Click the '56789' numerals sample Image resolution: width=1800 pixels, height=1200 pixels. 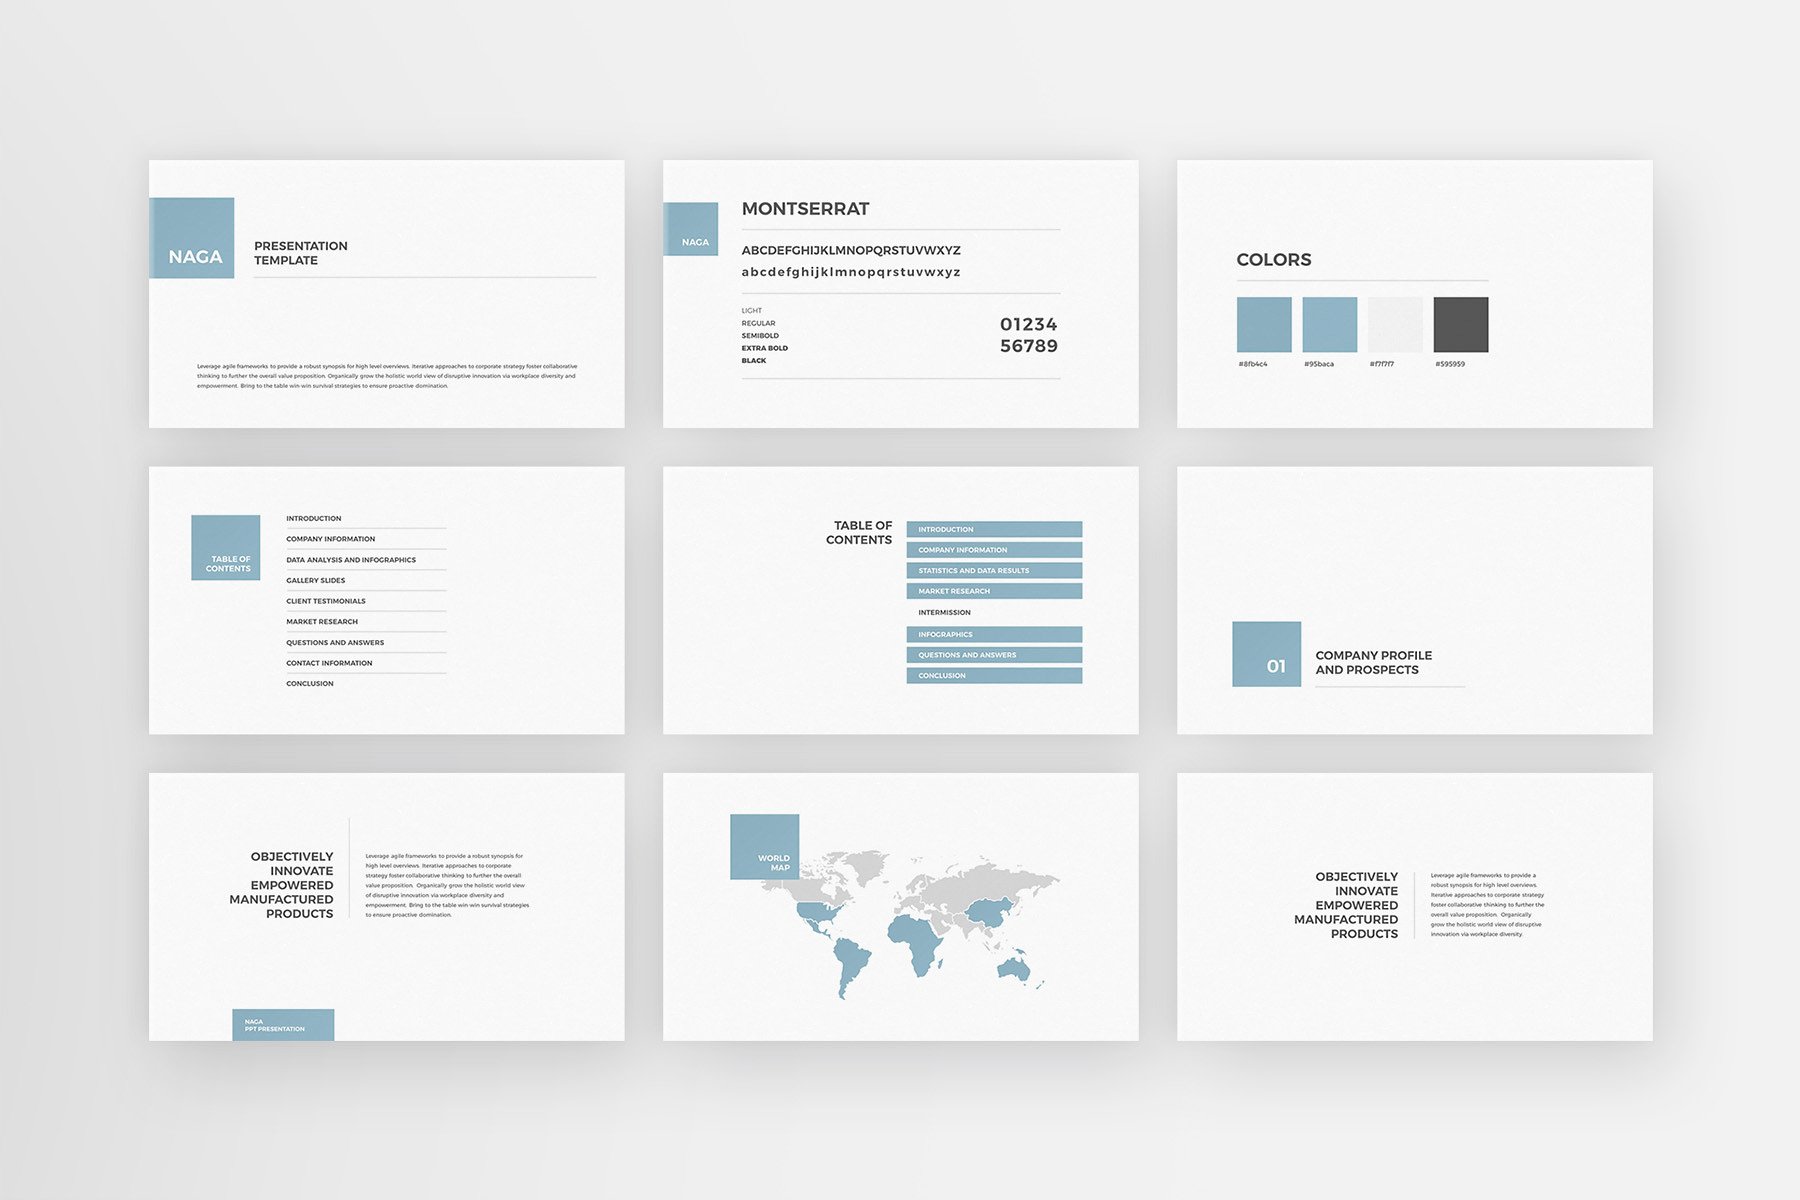pos(1029,346)
